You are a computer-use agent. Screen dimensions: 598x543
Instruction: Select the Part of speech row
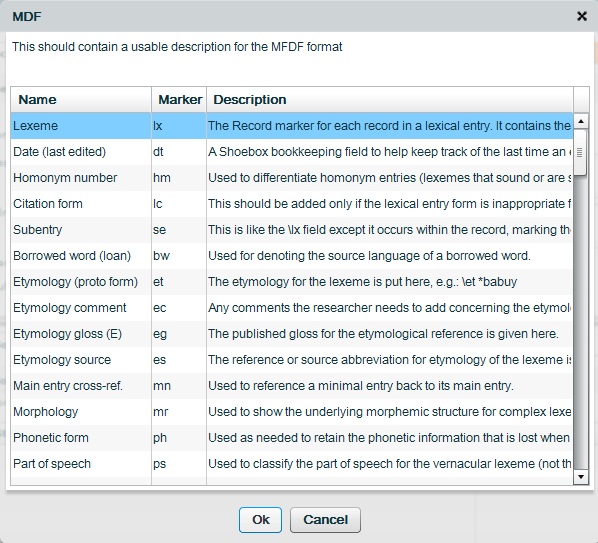pos(292,464)
